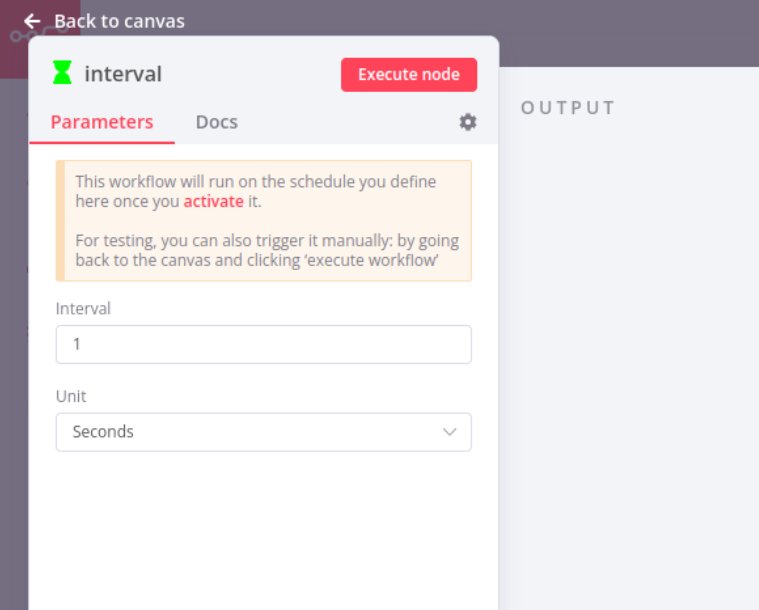Click the 'Back to canvas' text
The image size is (759, 610).
pos(119,21)
